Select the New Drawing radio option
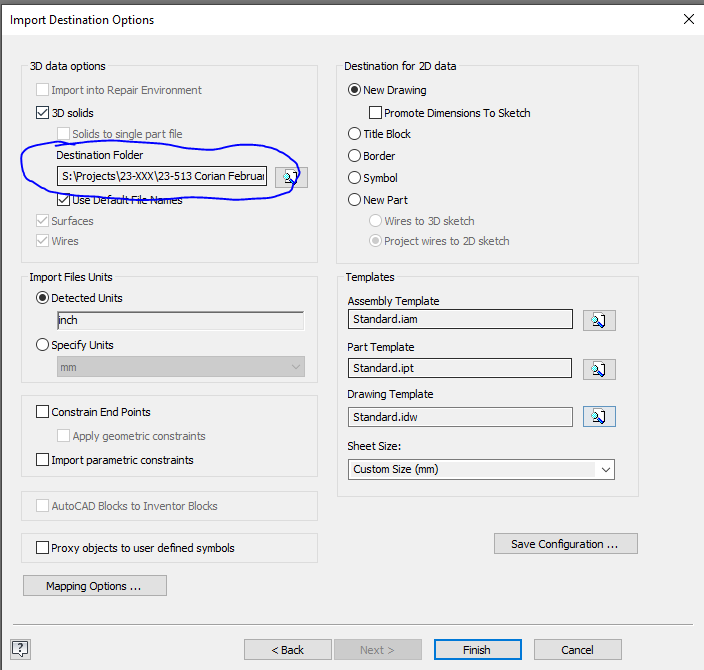Viewport: 704px width, 670px height. 354,90
